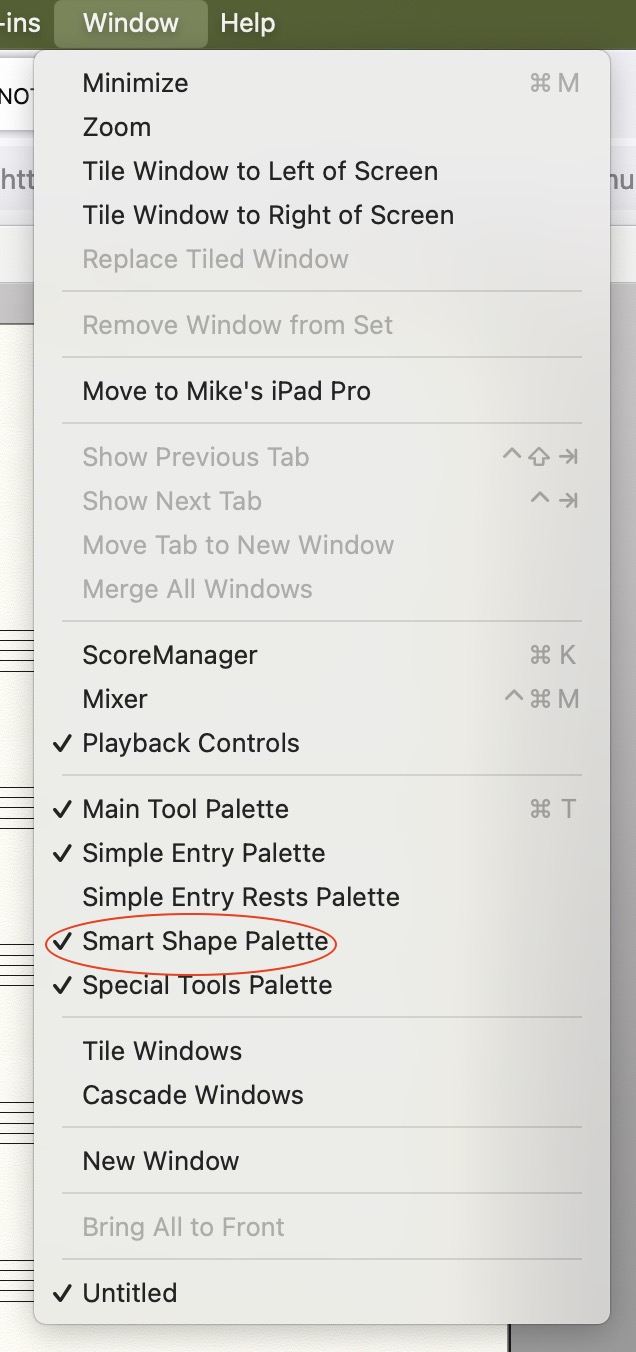The image size is (636, 1352).
Task: Open the Plug-ins menu
Action: pyautogui.click(x=20, y=23)
